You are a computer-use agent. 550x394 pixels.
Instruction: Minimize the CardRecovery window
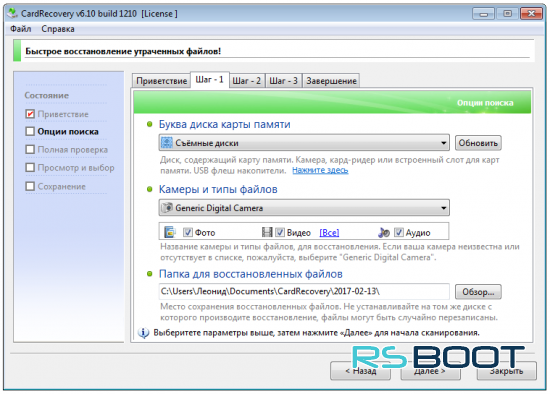pos(483,14)
